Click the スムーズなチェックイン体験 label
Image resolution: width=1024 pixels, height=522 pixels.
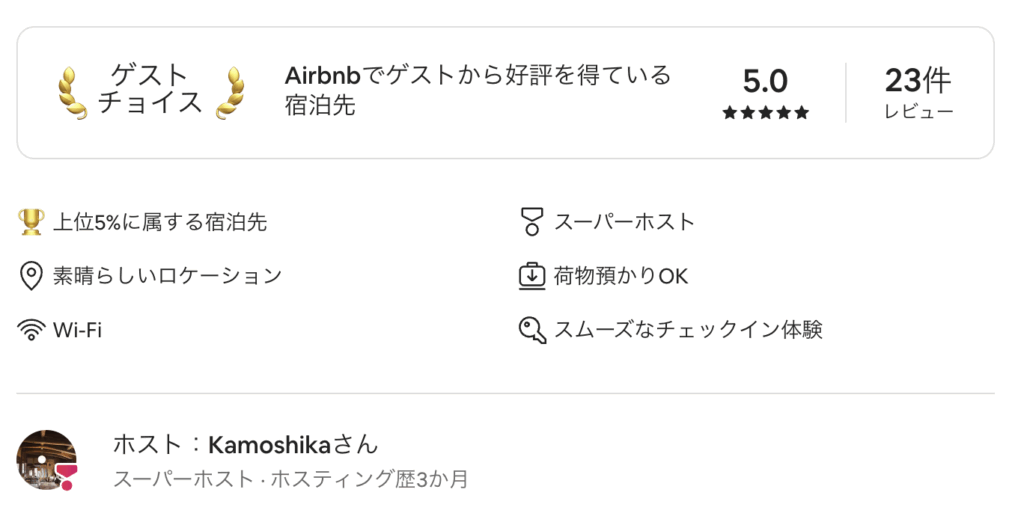688,330
